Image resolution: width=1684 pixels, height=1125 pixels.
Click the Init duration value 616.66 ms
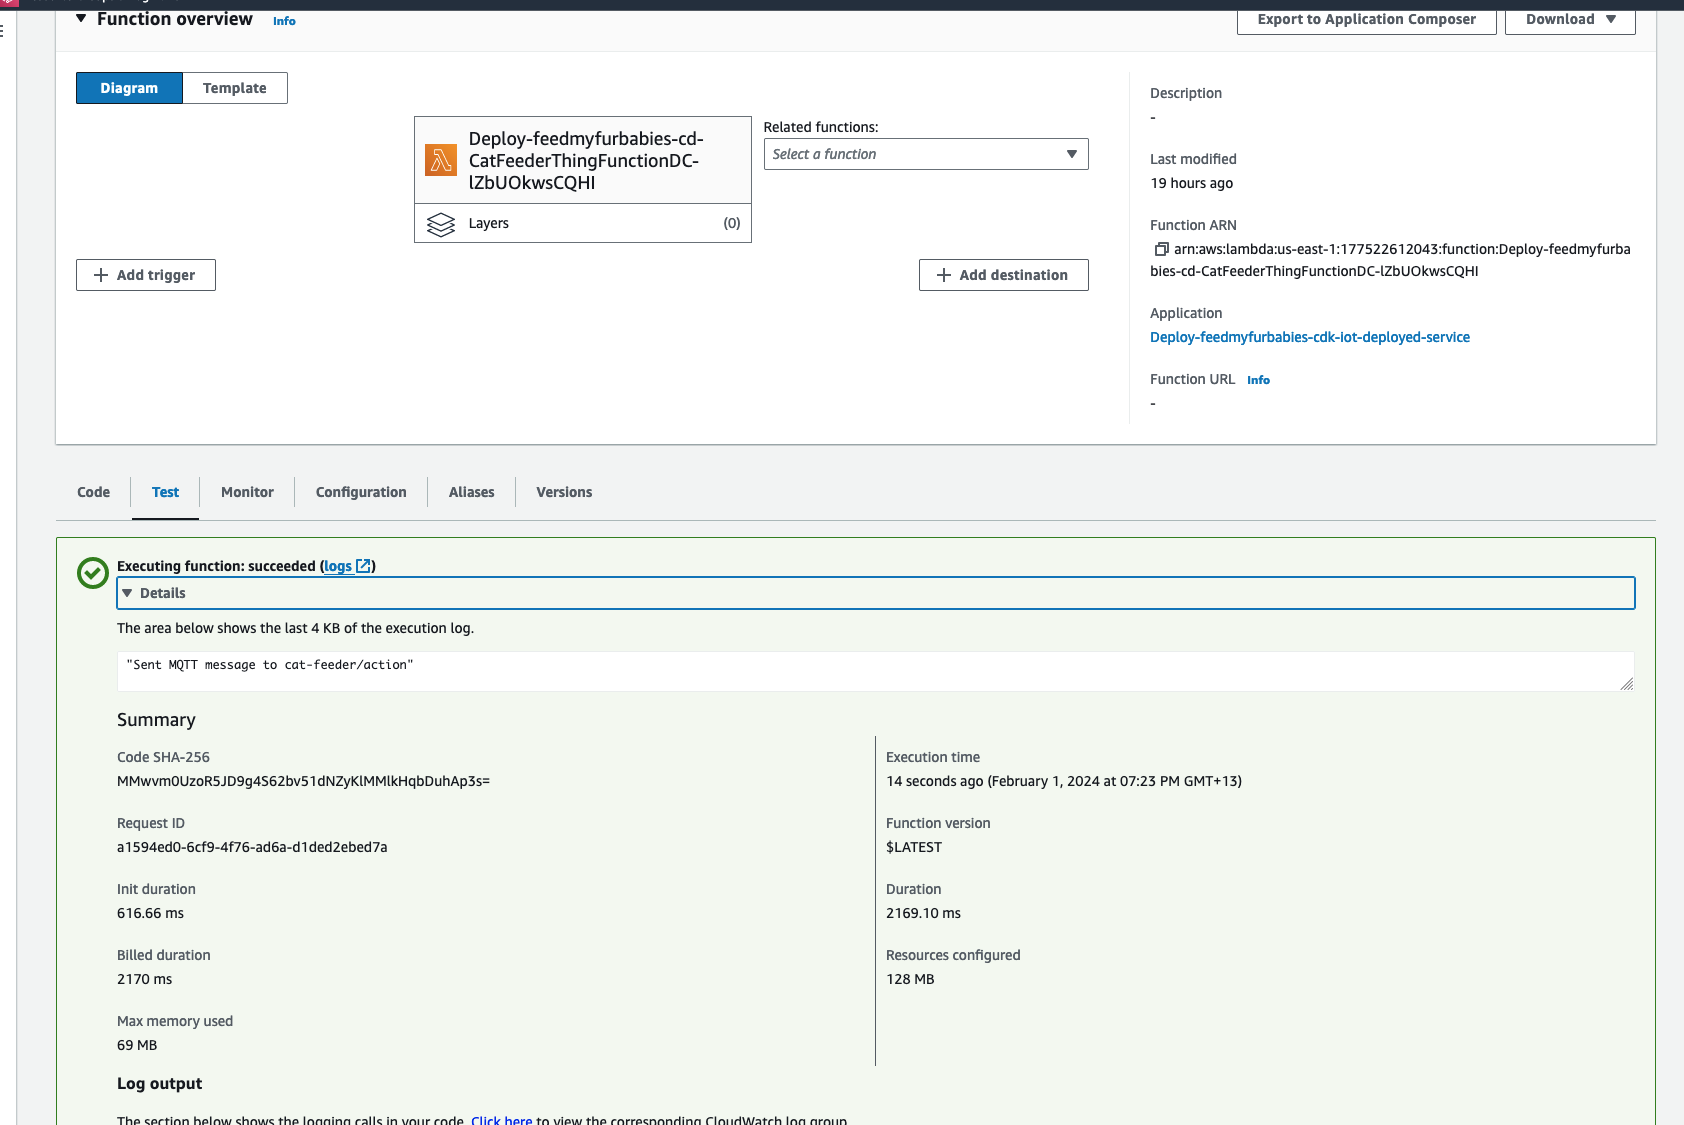[150, 913]
